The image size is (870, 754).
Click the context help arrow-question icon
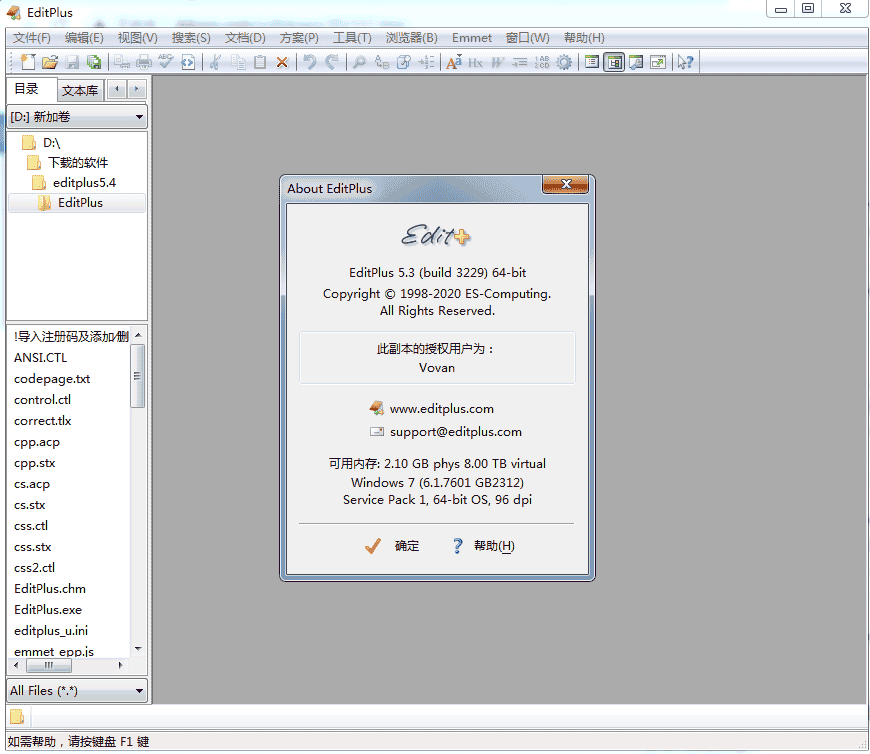pyautogui.click(x=685, y=62)
